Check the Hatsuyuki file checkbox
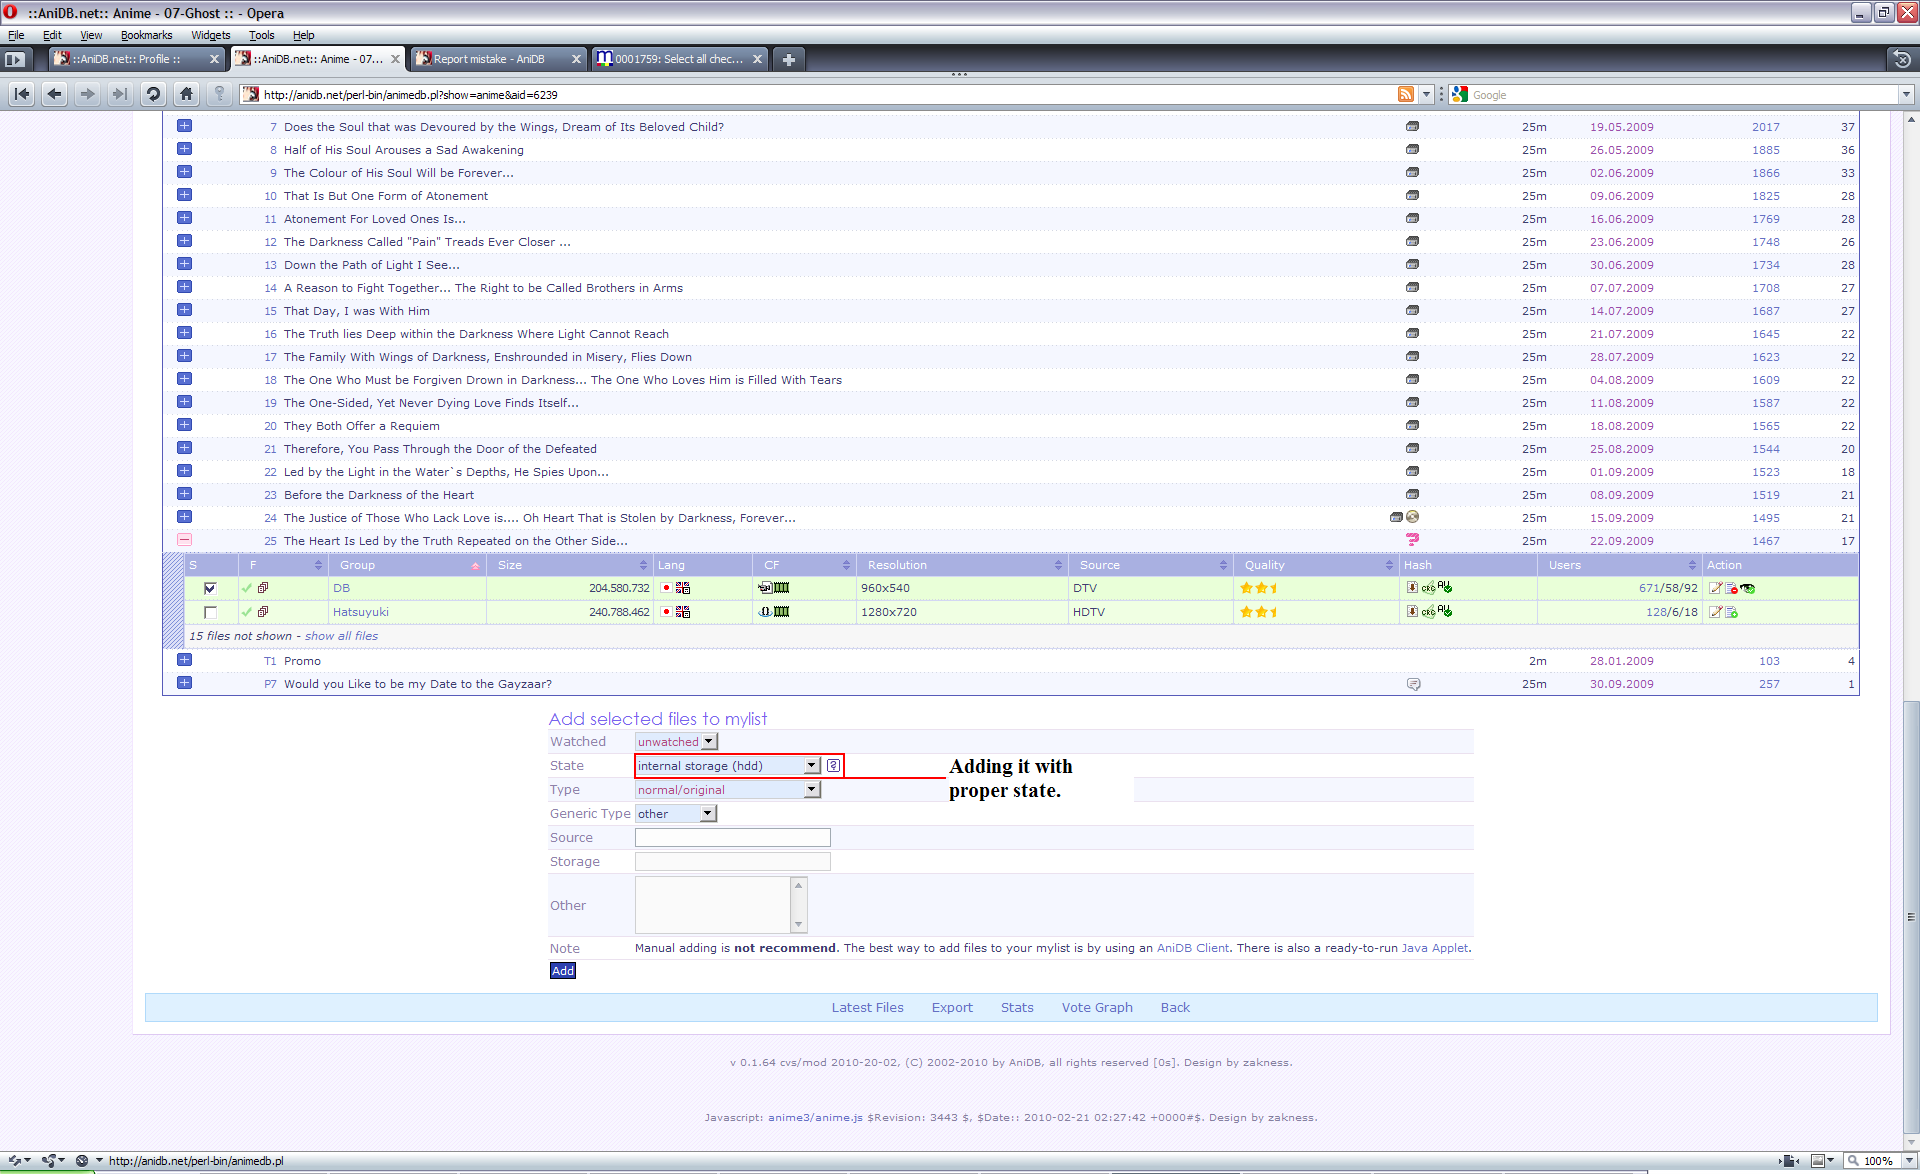 point(210,612)
